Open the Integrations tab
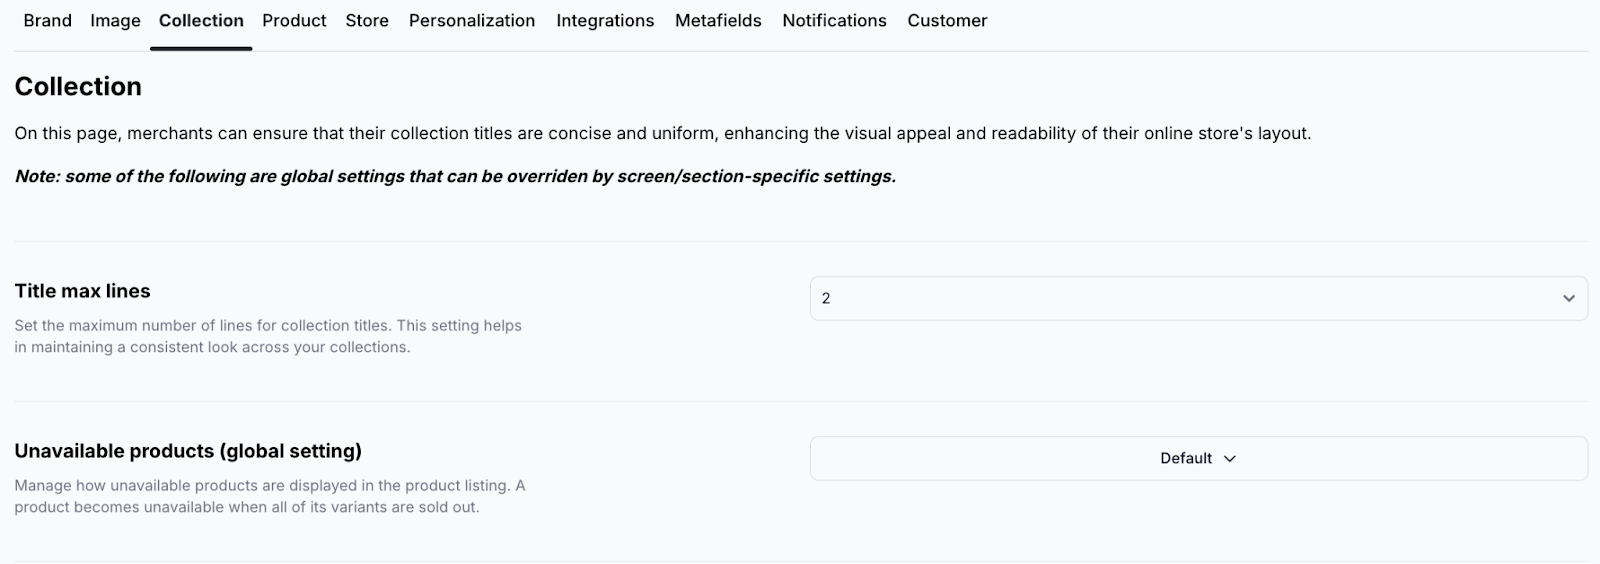The image size is (1600, 564). (x=605, y=21)
